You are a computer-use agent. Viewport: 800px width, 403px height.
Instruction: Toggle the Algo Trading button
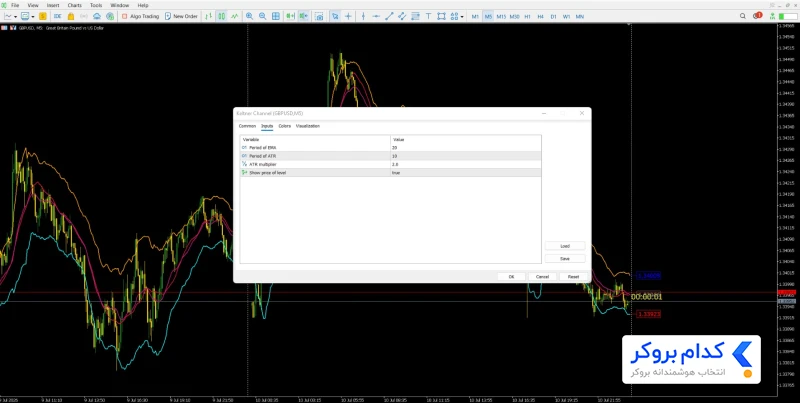coord(140,16)
